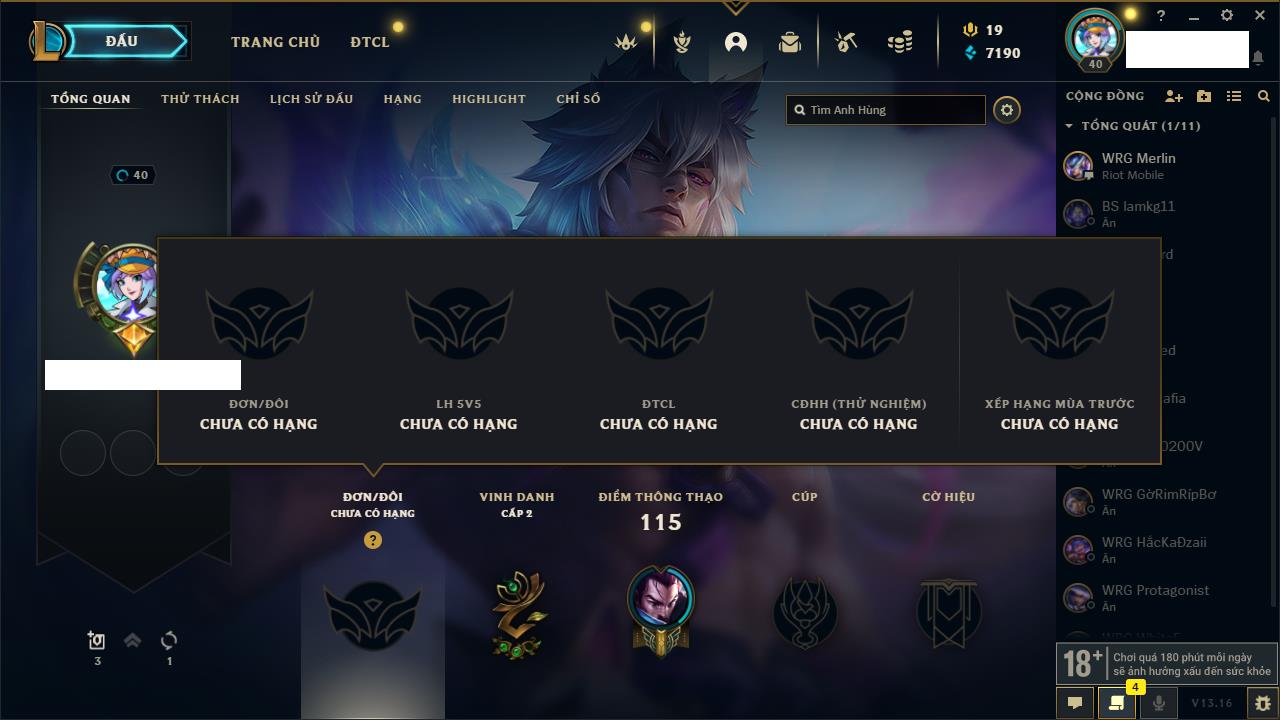Click the notification bell icon
This screenshot has height=720, width=1280.
tap(1257, 59)
